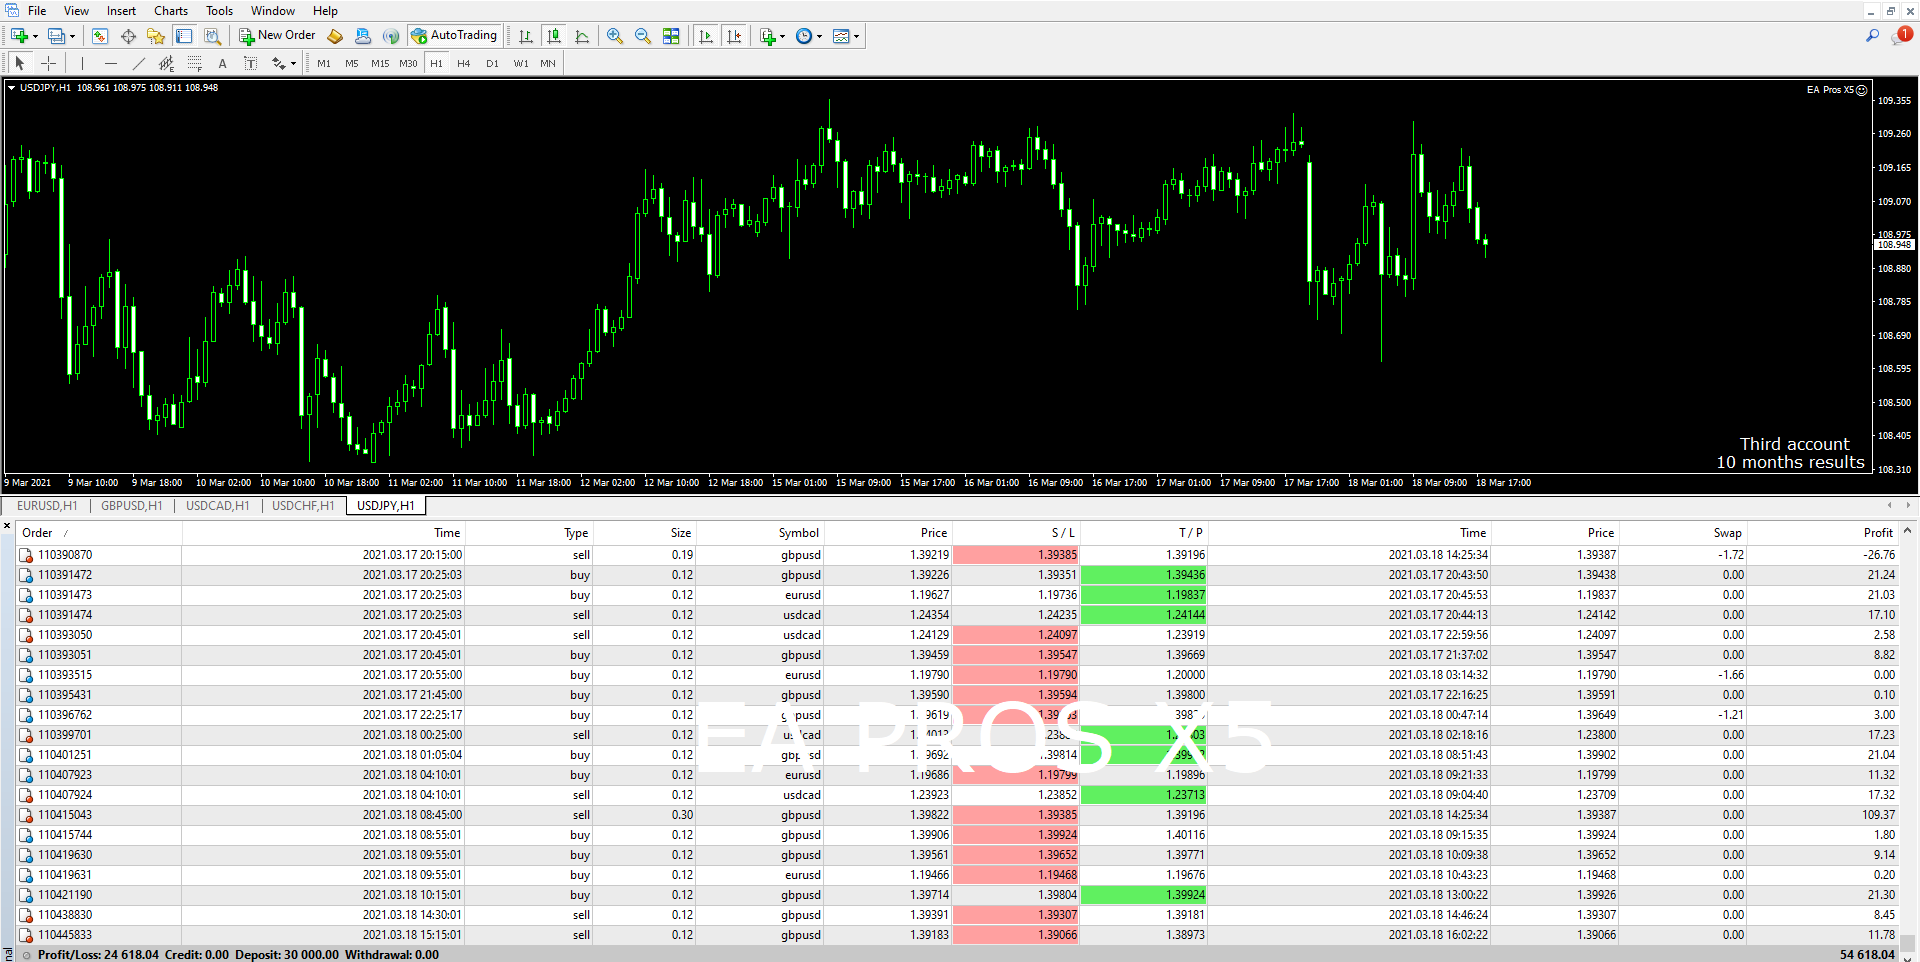The image size is (1920, 962).
Task: Switch to the GBPUSD,H1 chart tab
Action: pyautogui.click(x=131, y=506)
